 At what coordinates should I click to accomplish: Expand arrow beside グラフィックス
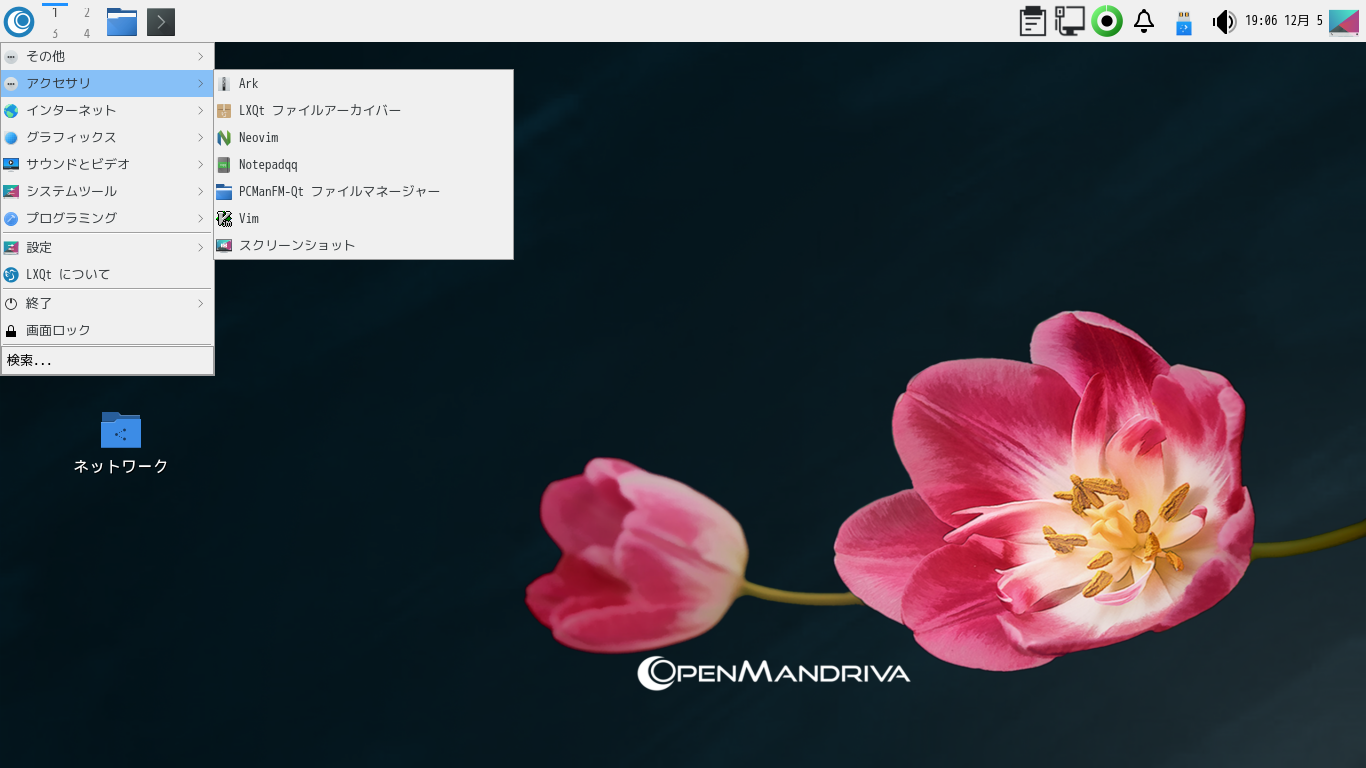201,138
